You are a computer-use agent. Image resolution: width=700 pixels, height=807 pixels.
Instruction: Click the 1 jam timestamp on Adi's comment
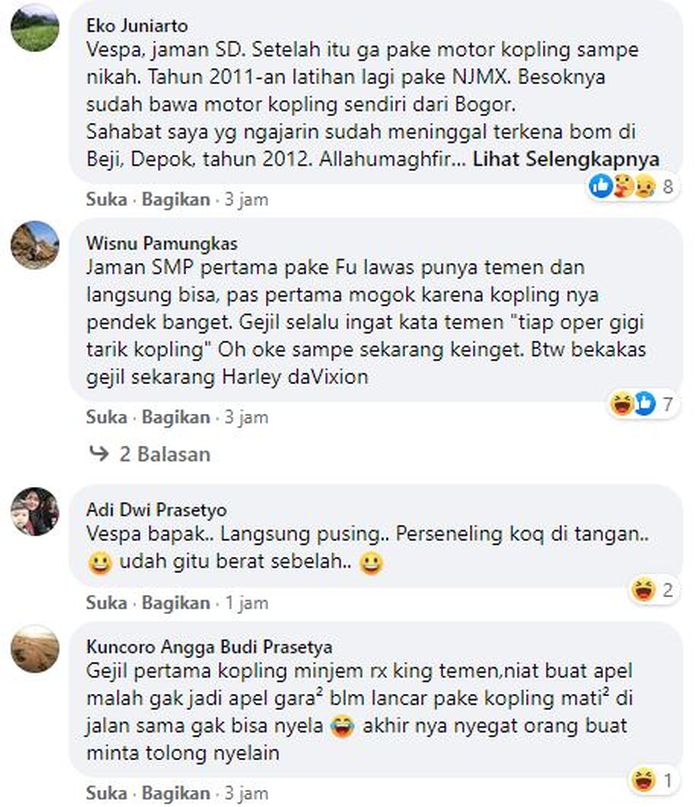tap(247, 603)
